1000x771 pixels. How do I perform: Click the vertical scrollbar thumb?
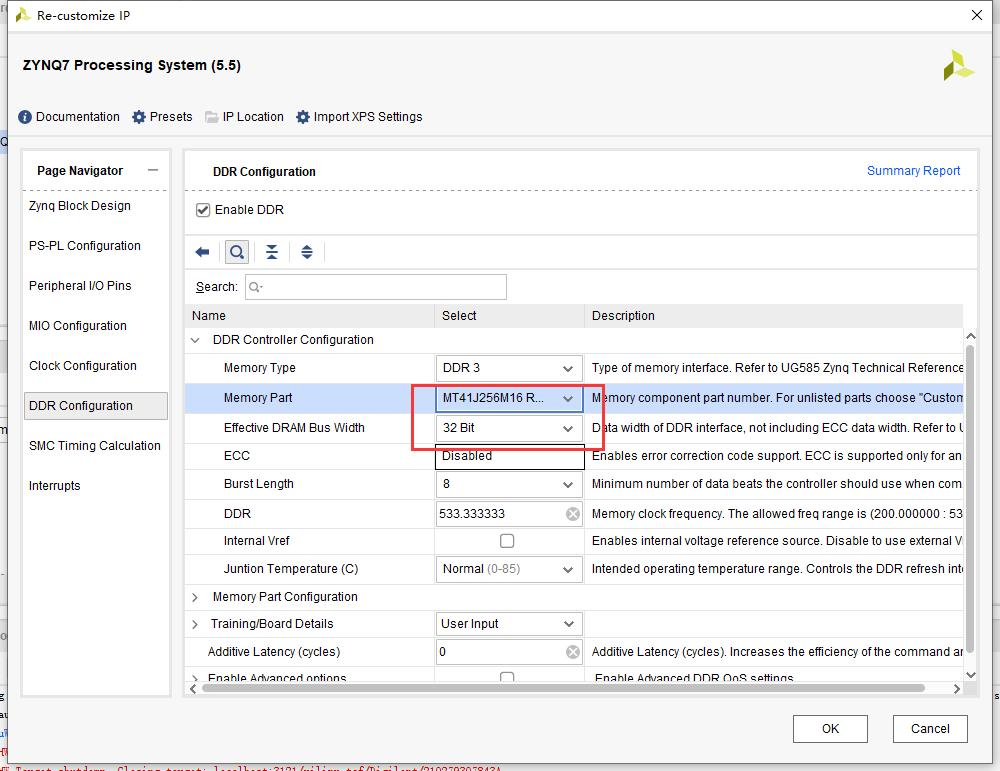coord(970,499)
